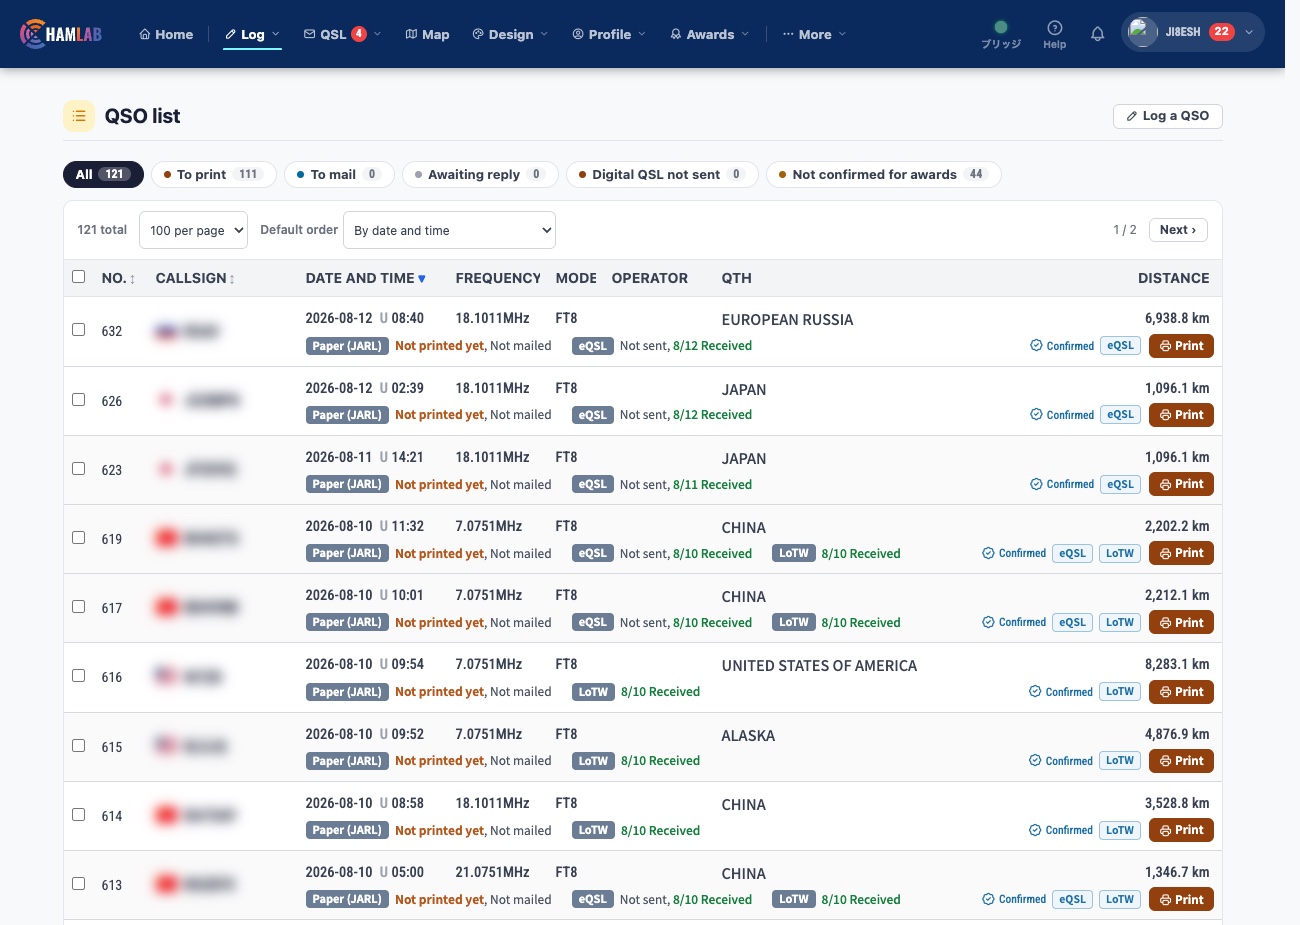Image resolution: width=1300 pixels, height=925 pixels.
Task: Click the LoTW confirmed badge in row 613
Action: [x=1120, y=899]
